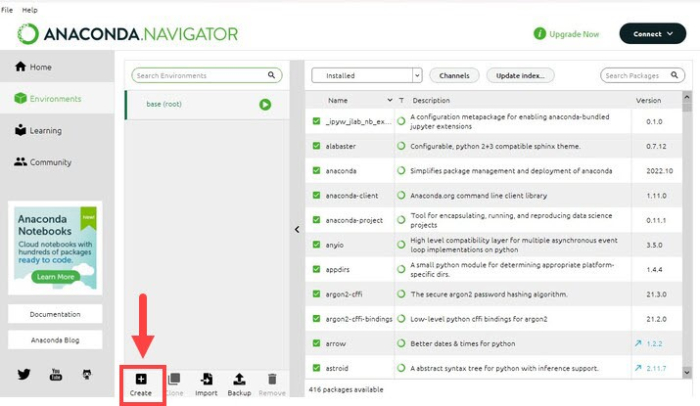Click the Upgrade Now link
The height and width of the screenshot is (406, 700).
tap(574, 34)
